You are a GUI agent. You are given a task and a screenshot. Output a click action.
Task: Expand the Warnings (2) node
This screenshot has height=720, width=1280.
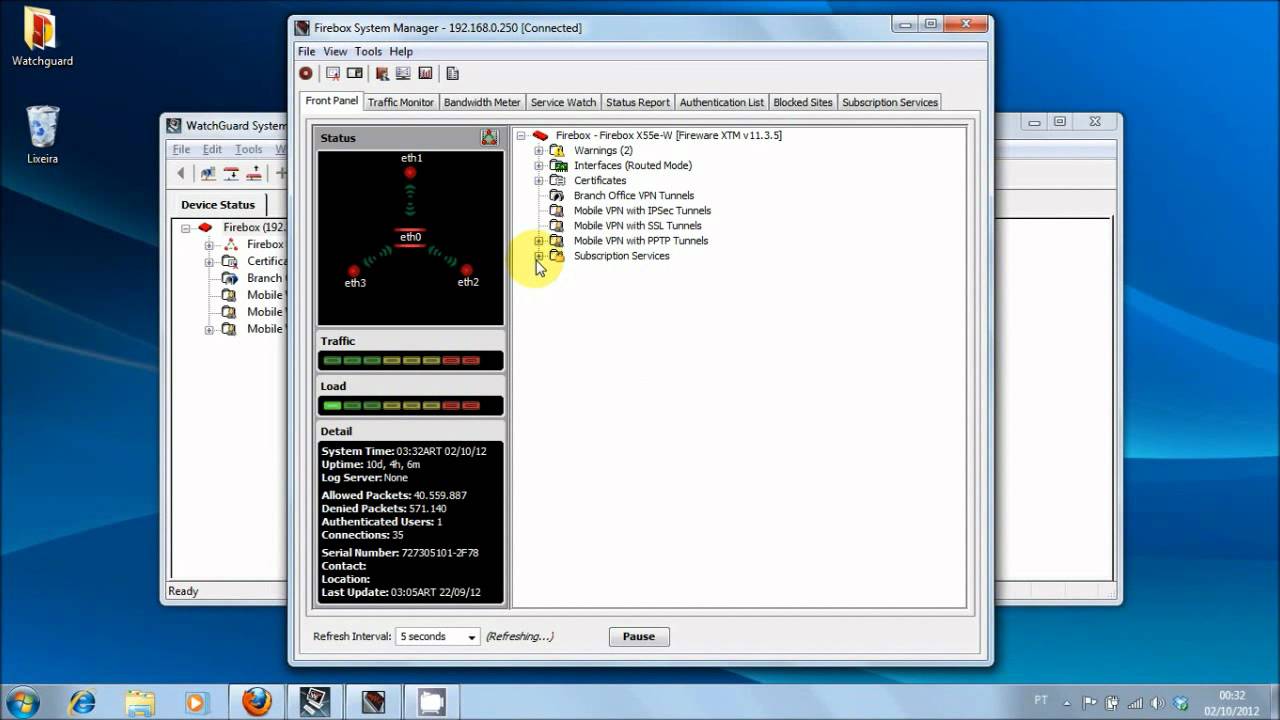[538, 150]
